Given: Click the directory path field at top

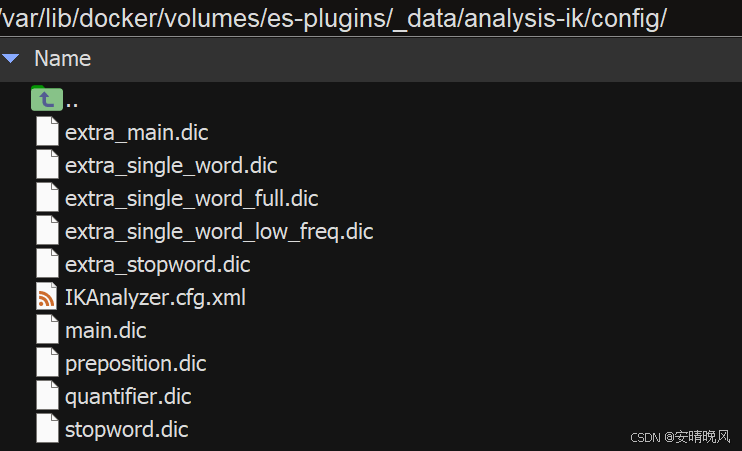Looking at the screenshot, I should pos(371,18).
